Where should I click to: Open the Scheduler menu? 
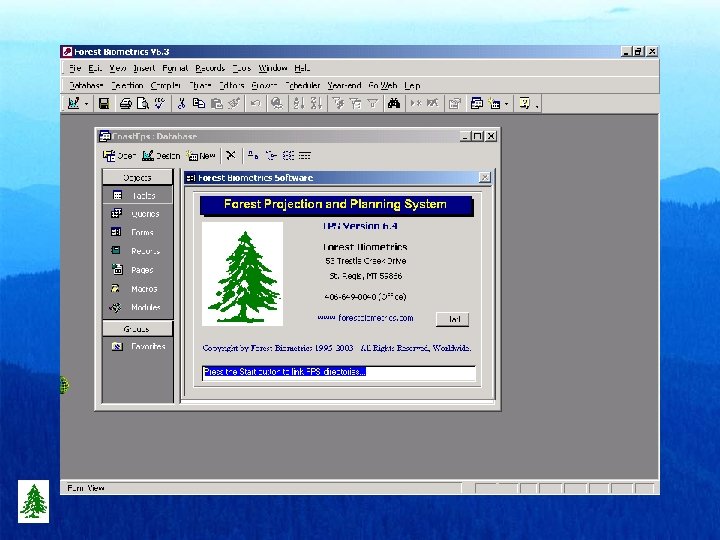coord(303,86)
